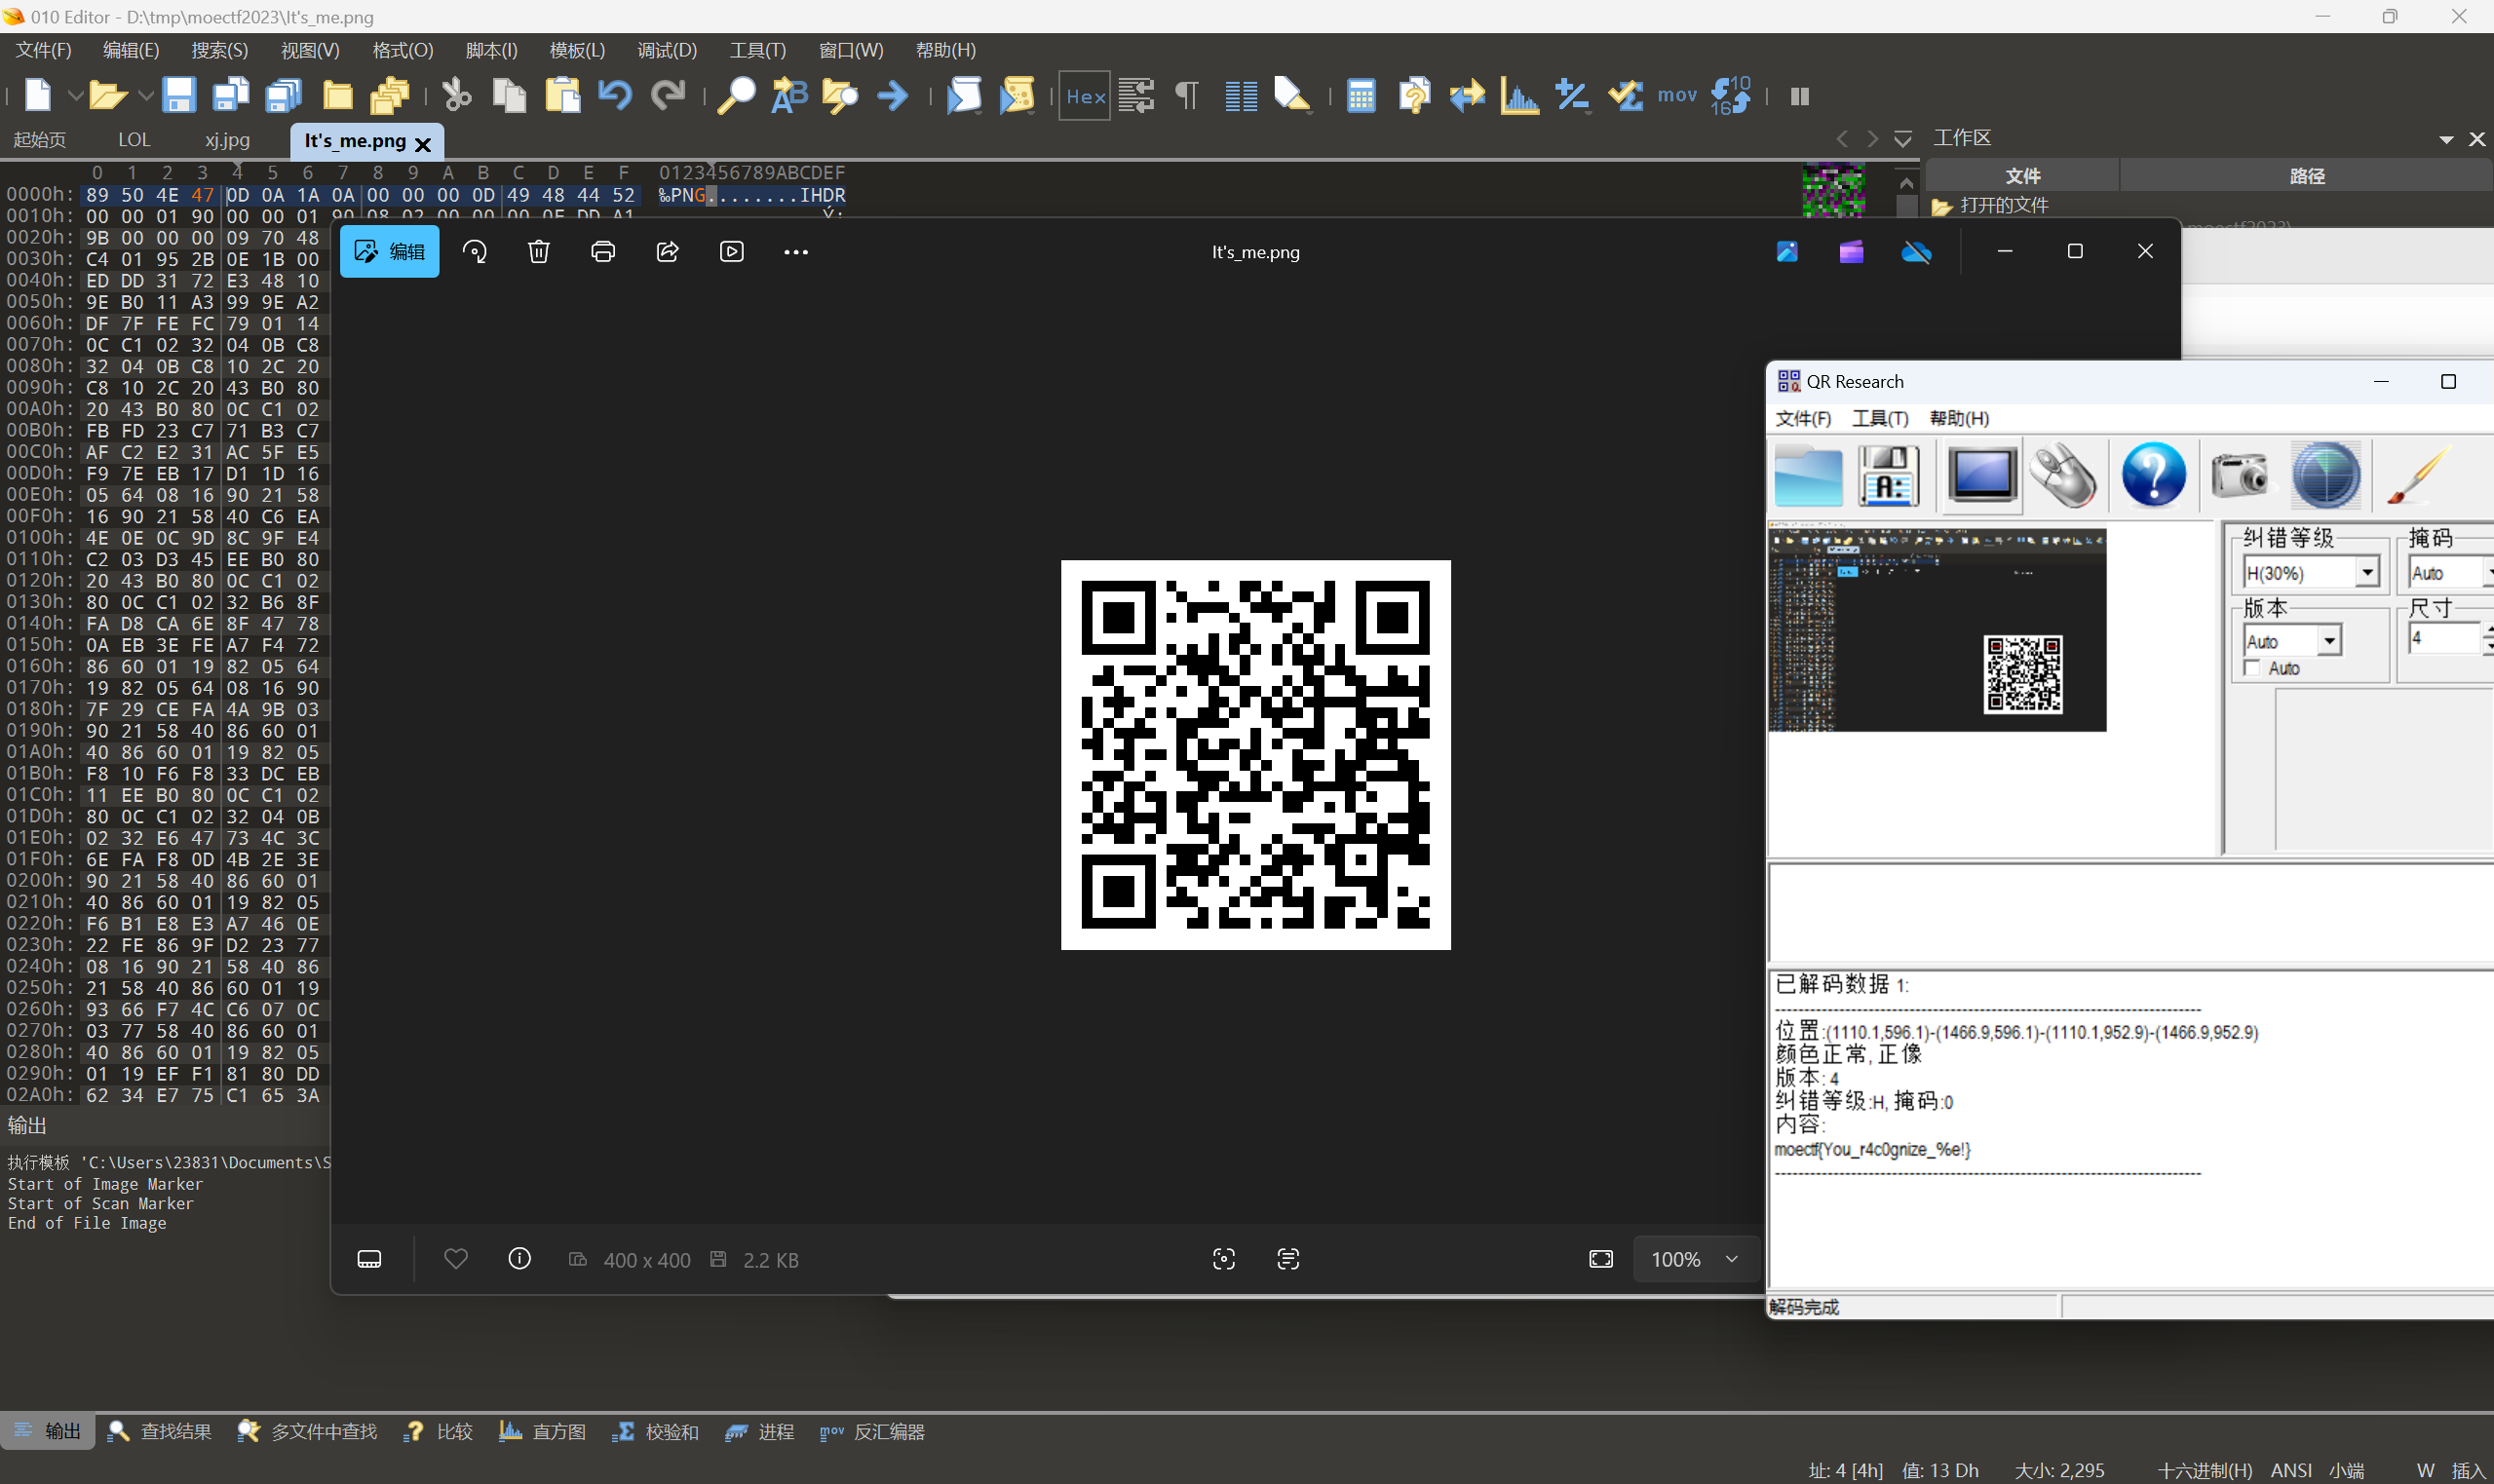Open dropdown arrow next to New file icon

click(x=74, y=96)
